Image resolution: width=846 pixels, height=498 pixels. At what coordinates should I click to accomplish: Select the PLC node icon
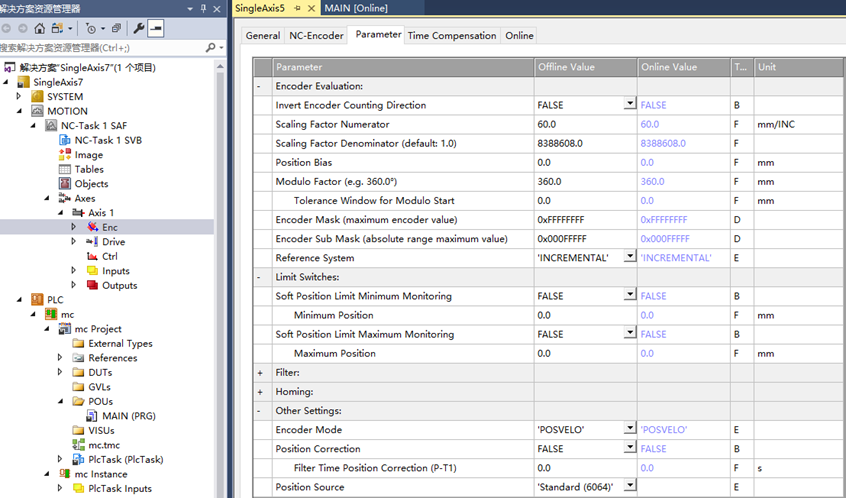pyautogui.click(x=37, y=299)
